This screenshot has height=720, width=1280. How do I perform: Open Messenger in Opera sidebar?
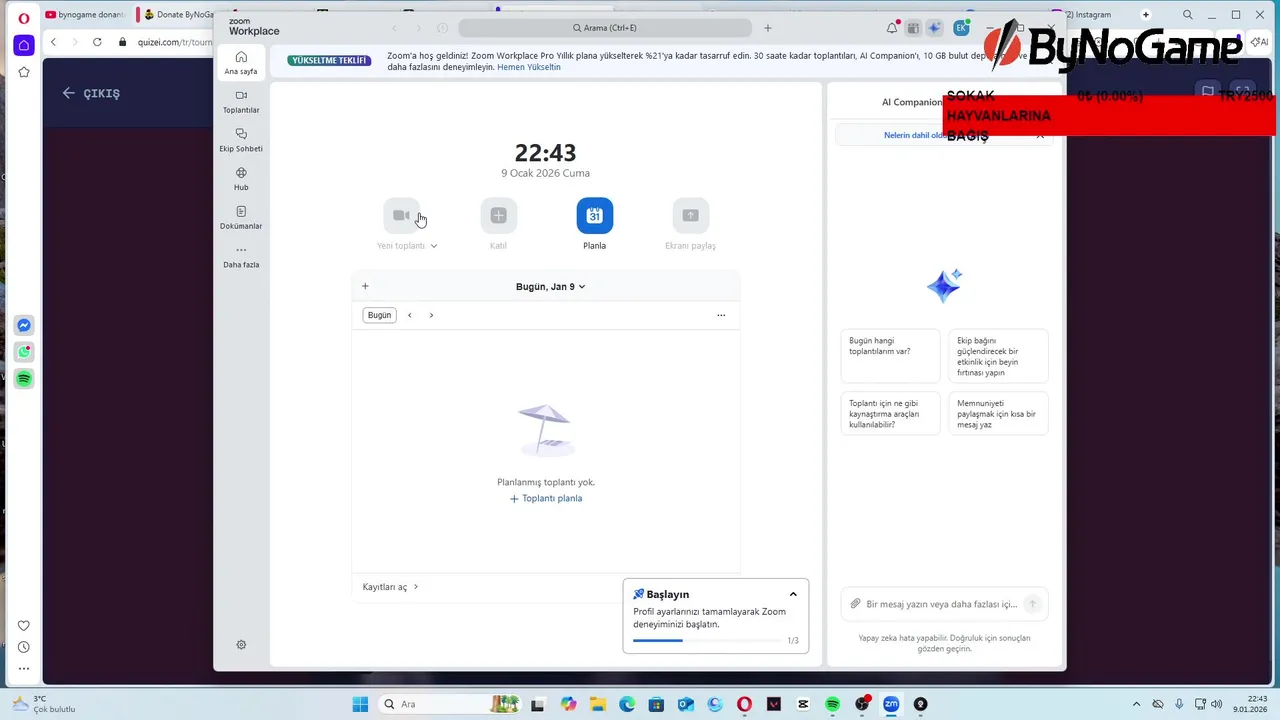(24, 325)
